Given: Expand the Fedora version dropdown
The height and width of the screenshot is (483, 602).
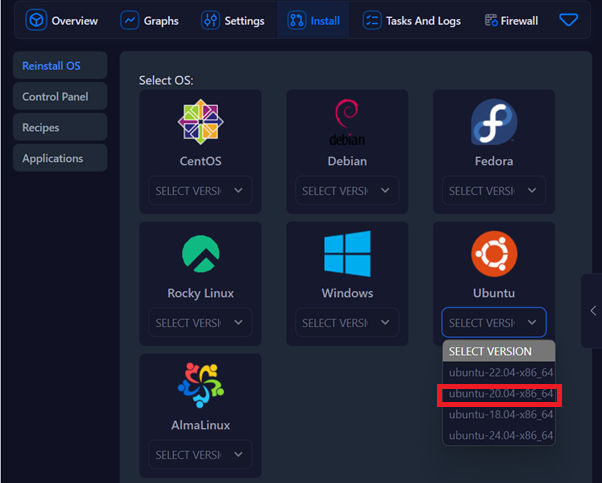Looking at the screenshot, I should 494,190.
